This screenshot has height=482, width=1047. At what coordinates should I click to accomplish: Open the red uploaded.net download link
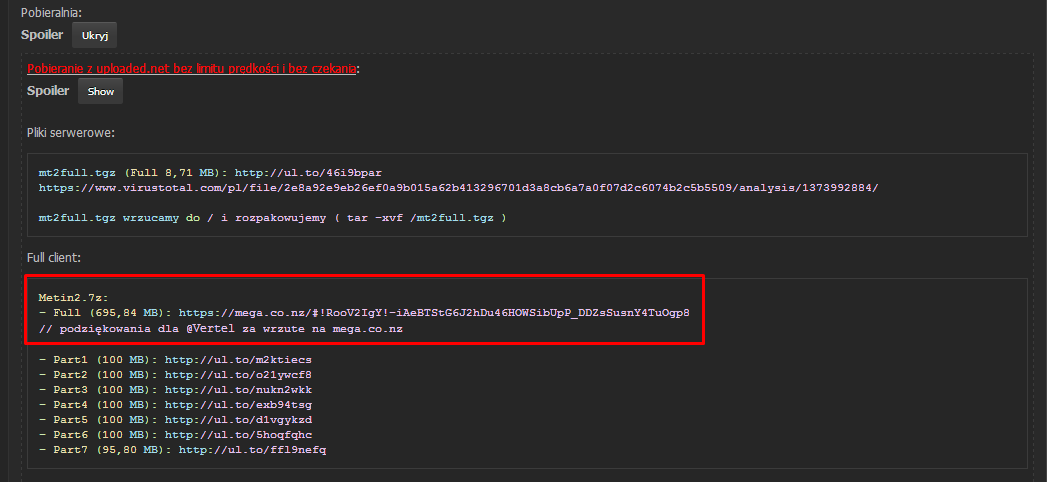(x=191, y=69)
